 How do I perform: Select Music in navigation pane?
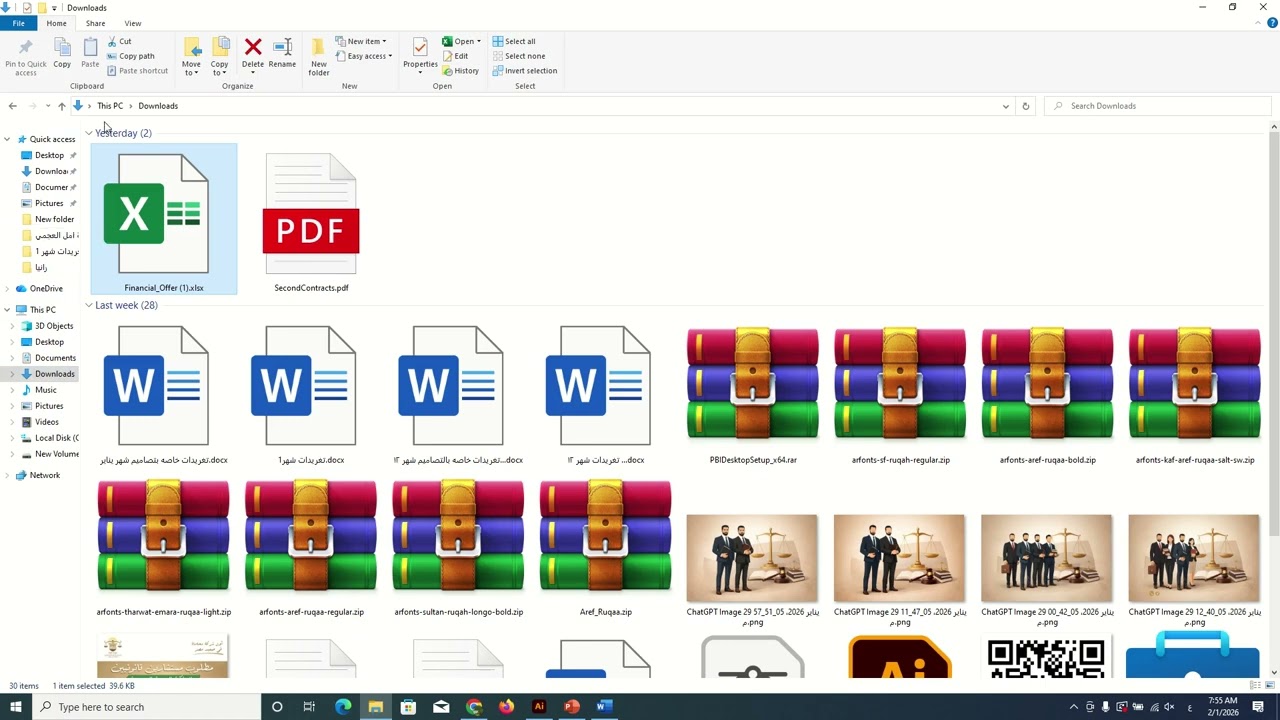point(46,390)
